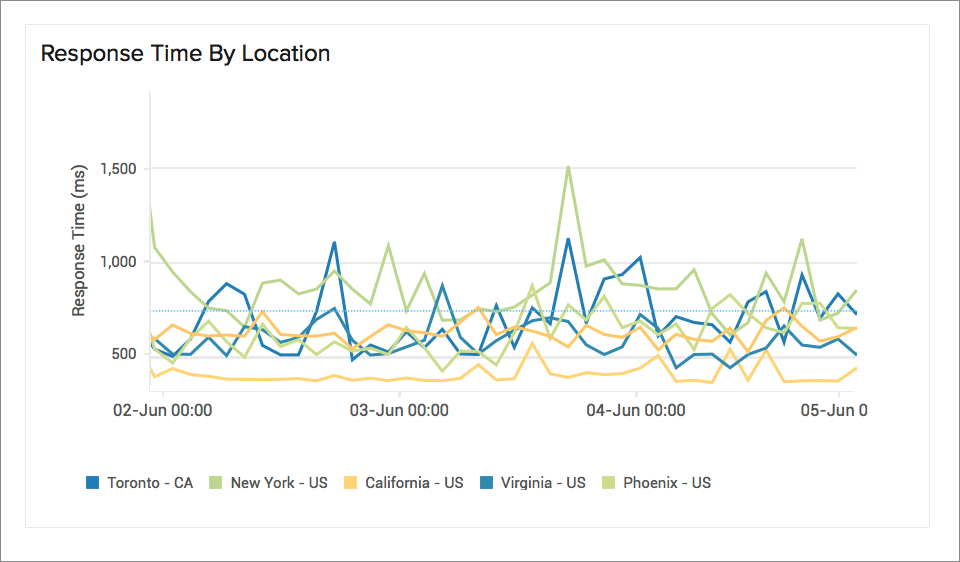The height and width of the screenshot is (562, 960).
Task: Click the 500 y-axis tick label
Action: click(123, 355)
